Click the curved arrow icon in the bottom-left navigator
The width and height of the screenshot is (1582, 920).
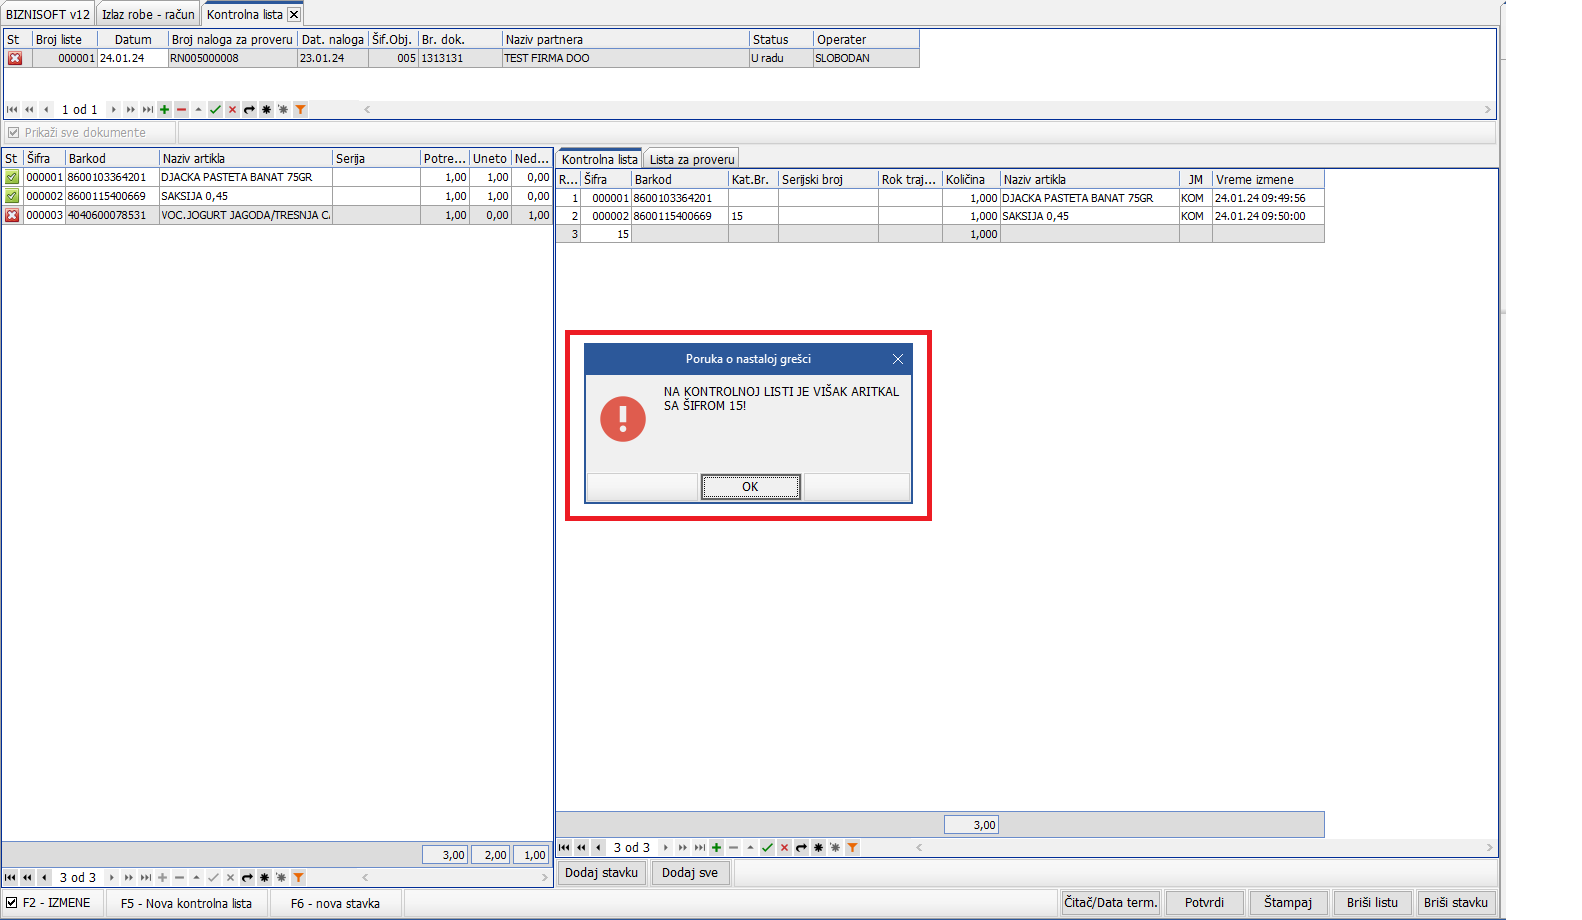(247, 878)
